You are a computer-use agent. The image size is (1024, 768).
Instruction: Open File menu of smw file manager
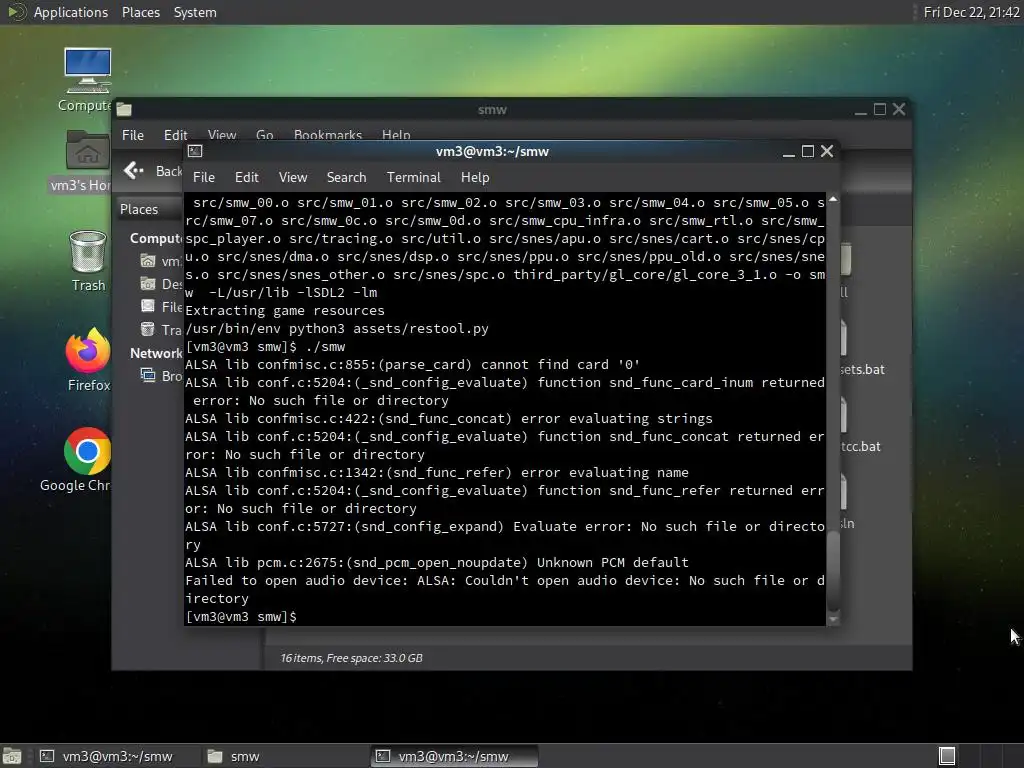point(133,135)
